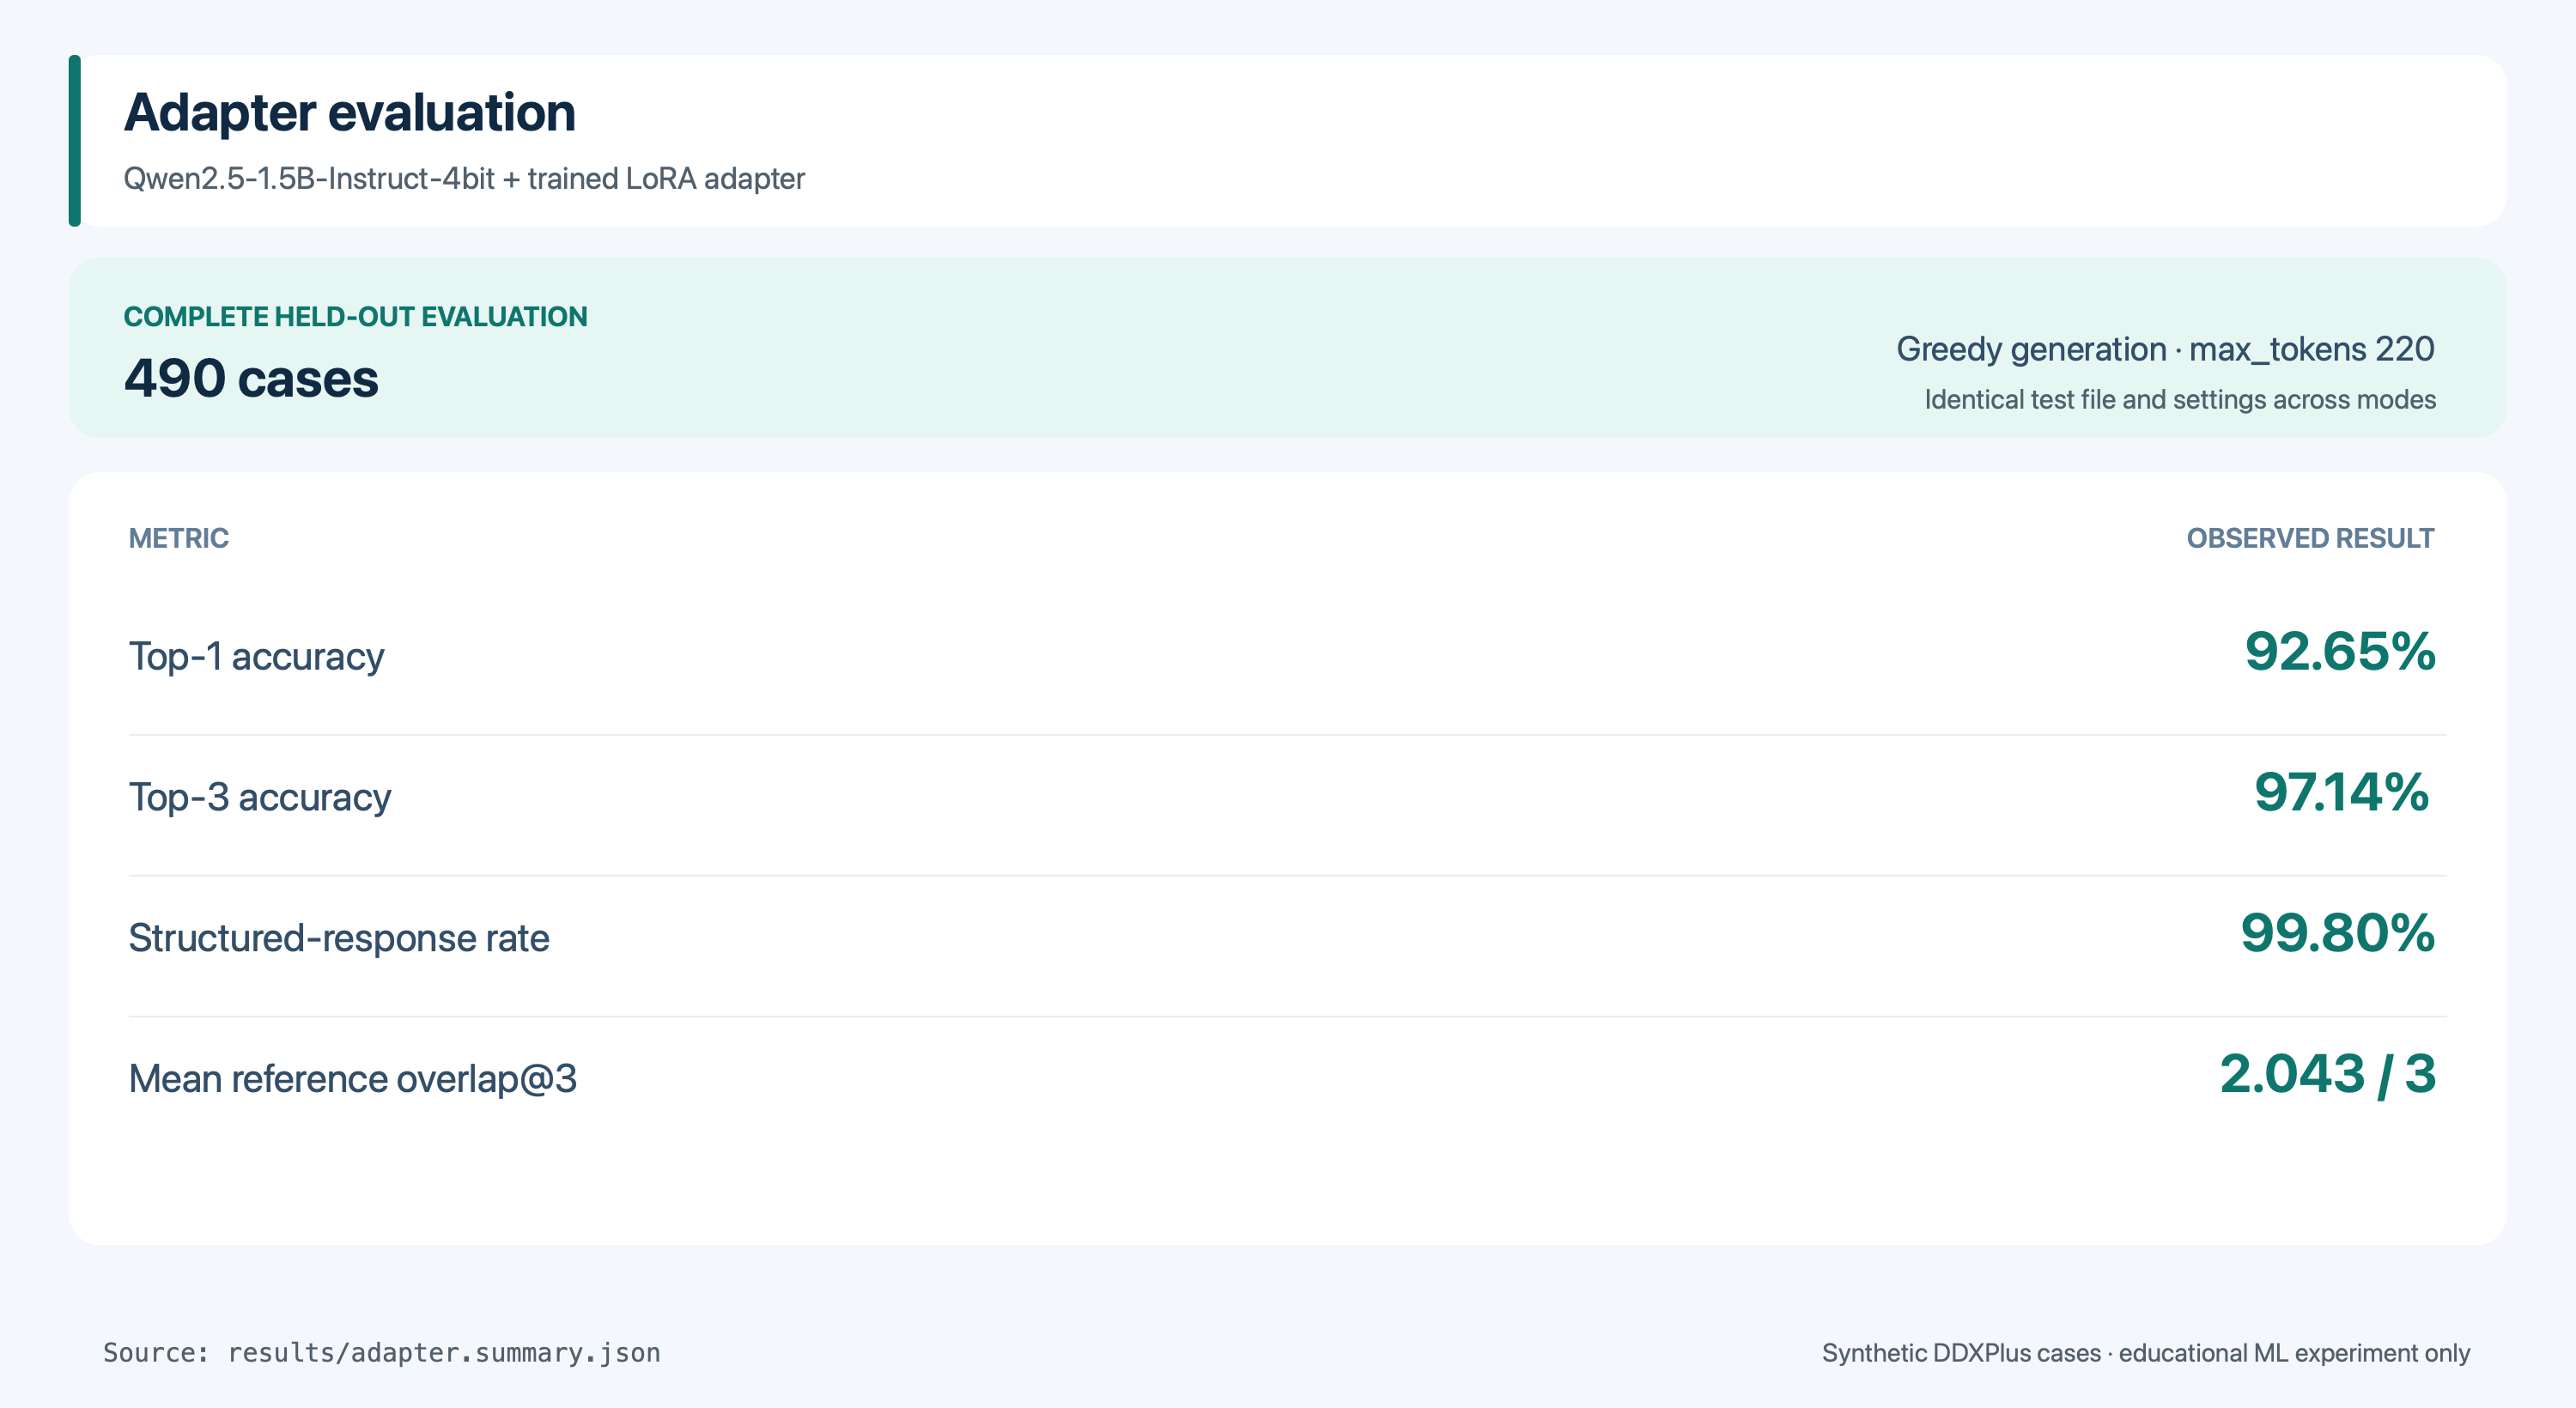
Task: Click the Greedy generation max_tokens 220 text
Action: pyautogui.click(x=2165, y=349)
